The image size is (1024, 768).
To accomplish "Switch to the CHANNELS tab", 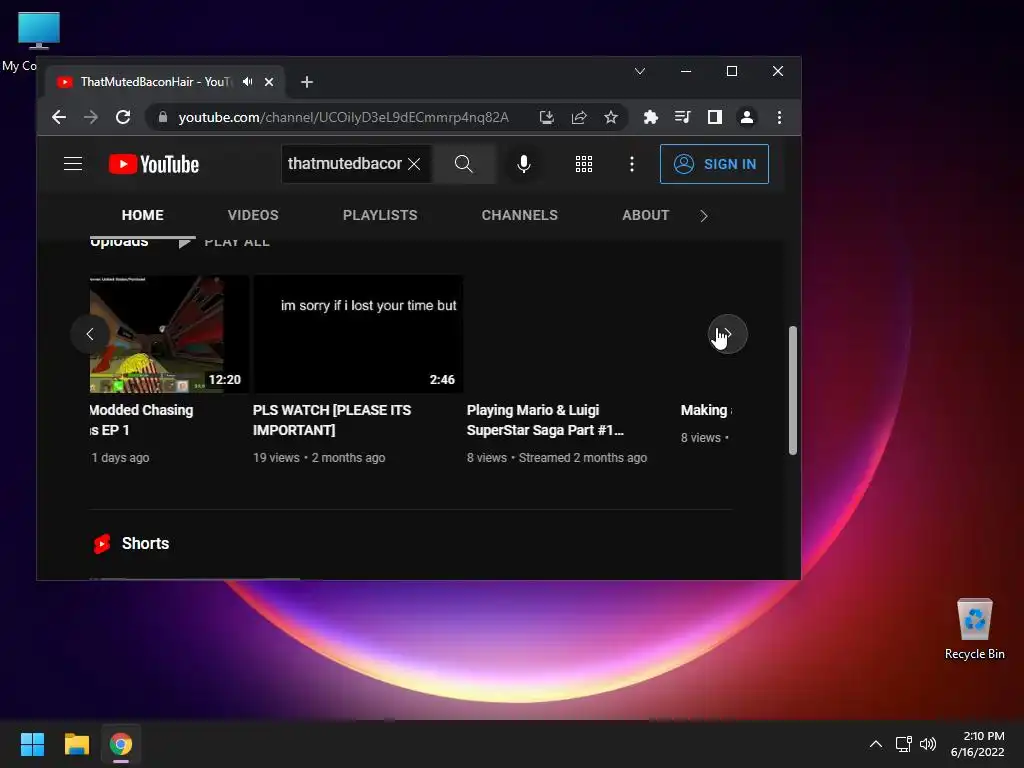I will (x=520, y=215).
